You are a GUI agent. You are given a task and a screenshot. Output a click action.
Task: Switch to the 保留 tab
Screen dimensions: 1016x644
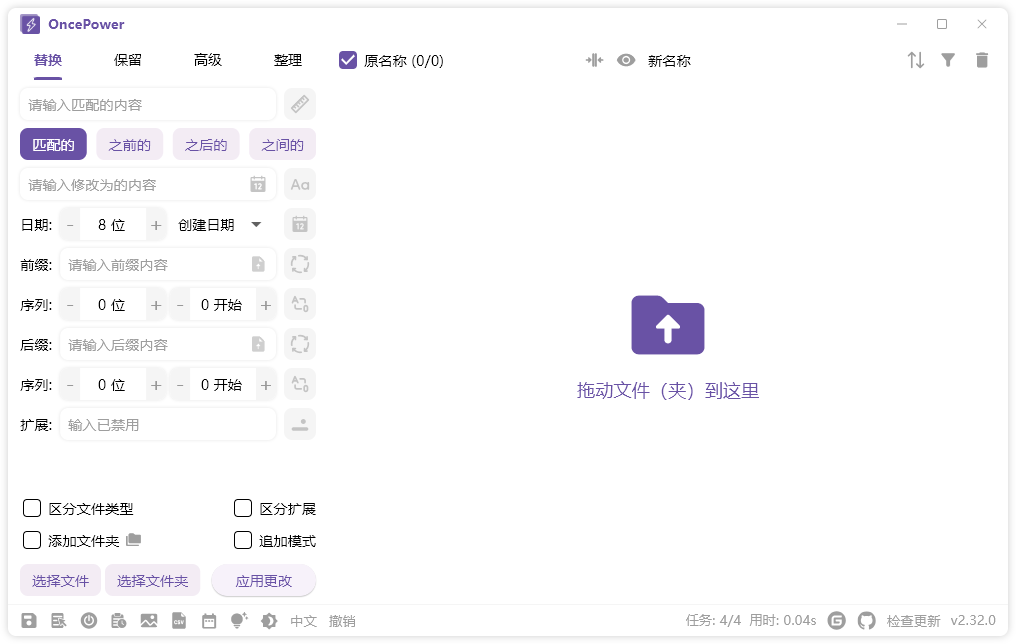pyautogui.click(x=130, y=60)
